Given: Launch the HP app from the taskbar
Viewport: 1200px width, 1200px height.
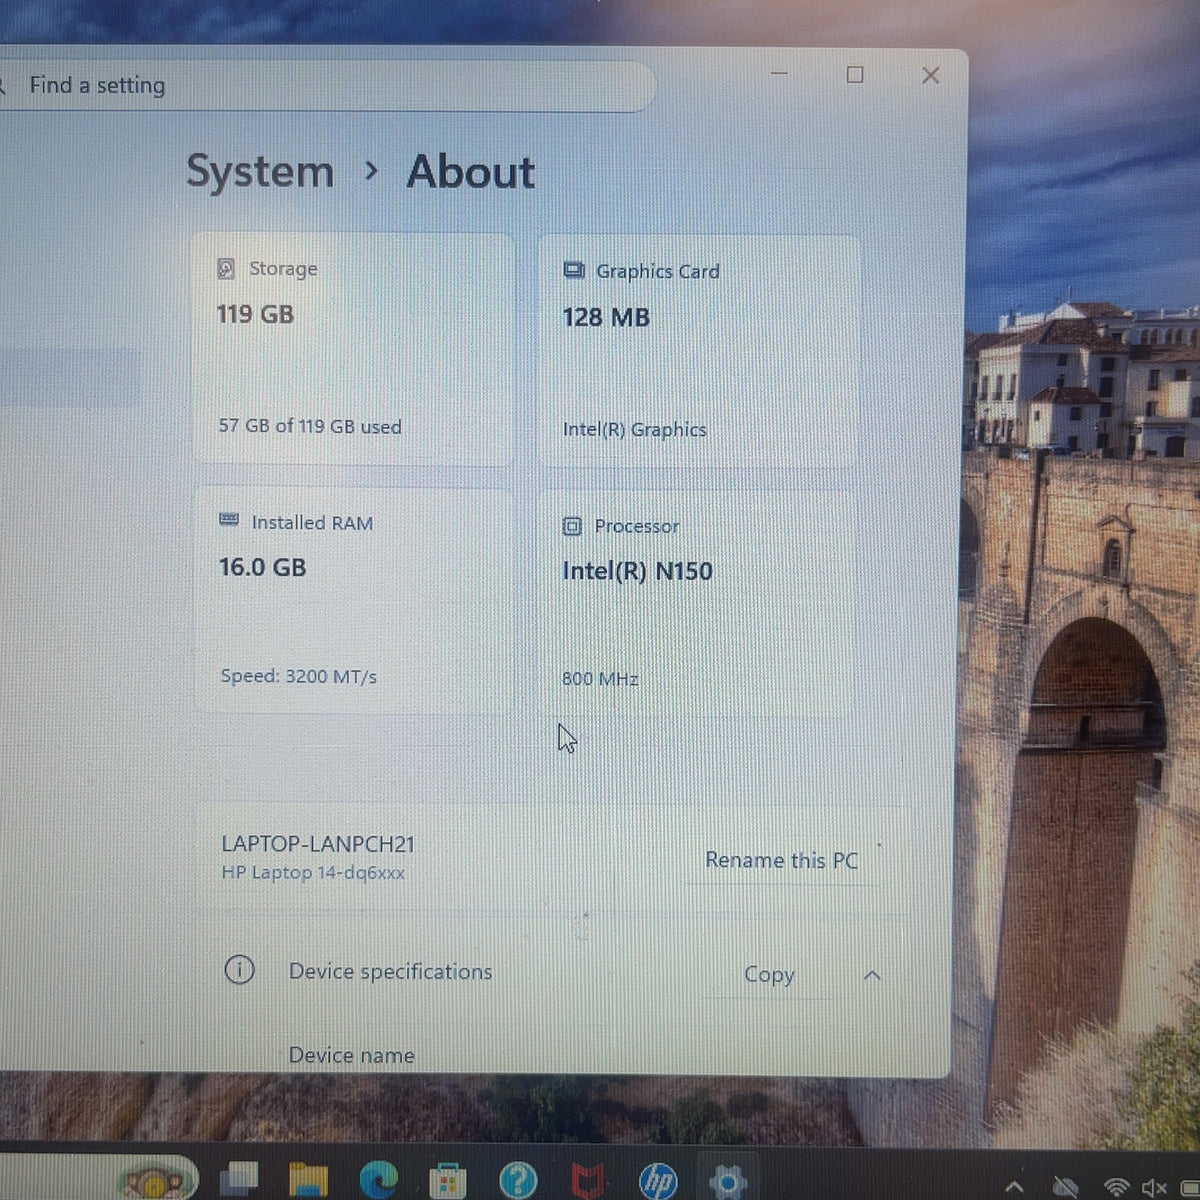Looking at the screenshot, I should pos(658,1182).
